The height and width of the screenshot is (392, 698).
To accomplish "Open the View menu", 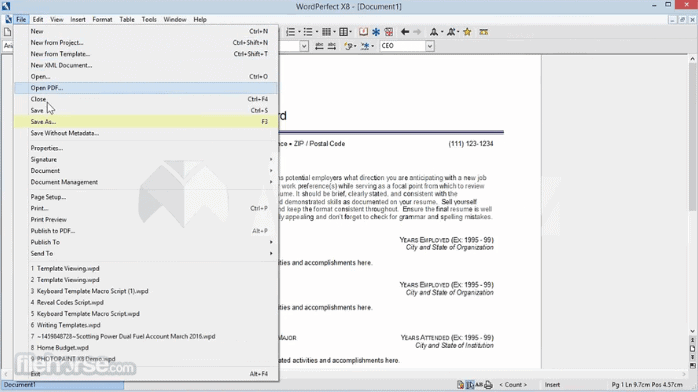I will pyautogui.click(x=57, y=20).
